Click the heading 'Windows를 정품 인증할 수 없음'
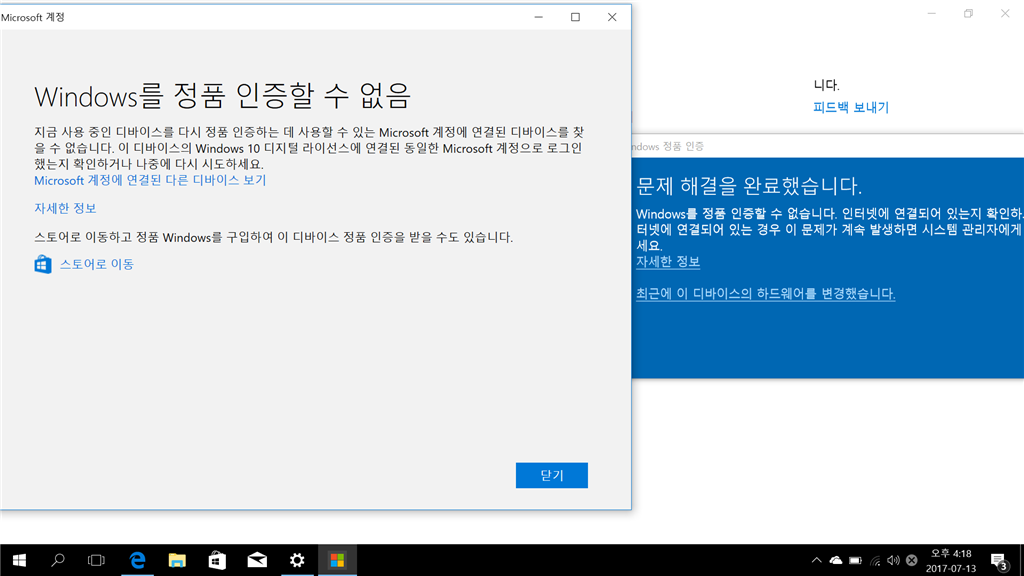This screenshot has width=1024, height=576. (x=223, y=97)
